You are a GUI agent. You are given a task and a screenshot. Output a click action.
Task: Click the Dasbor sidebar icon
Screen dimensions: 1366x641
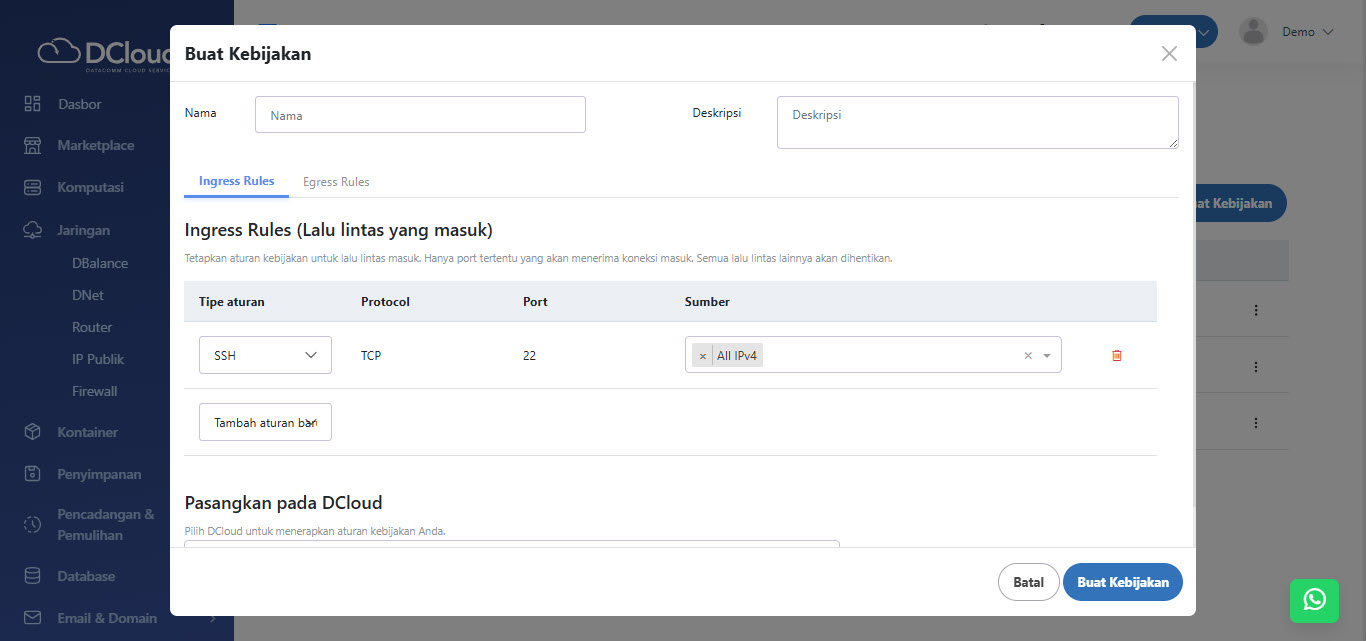pyautogui.click(x=32, y=104)
